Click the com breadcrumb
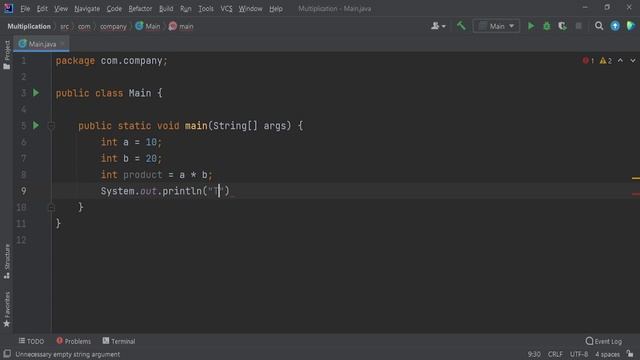 point(84,27)
